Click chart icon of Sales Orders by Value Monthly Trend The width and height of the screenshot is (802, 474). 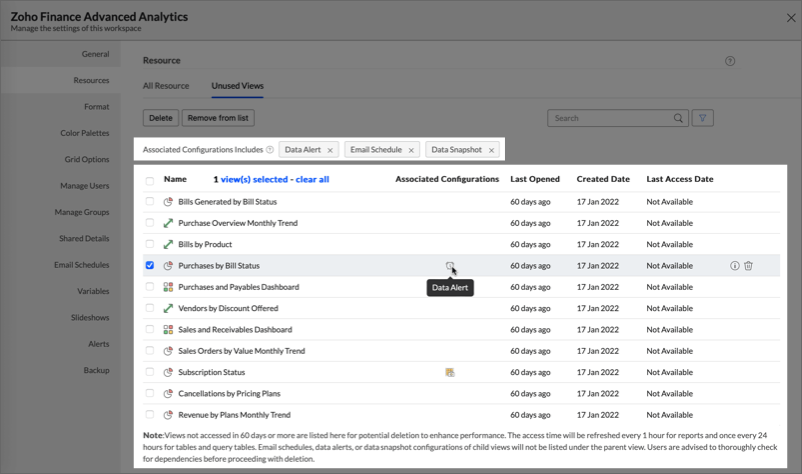[168, 351]
